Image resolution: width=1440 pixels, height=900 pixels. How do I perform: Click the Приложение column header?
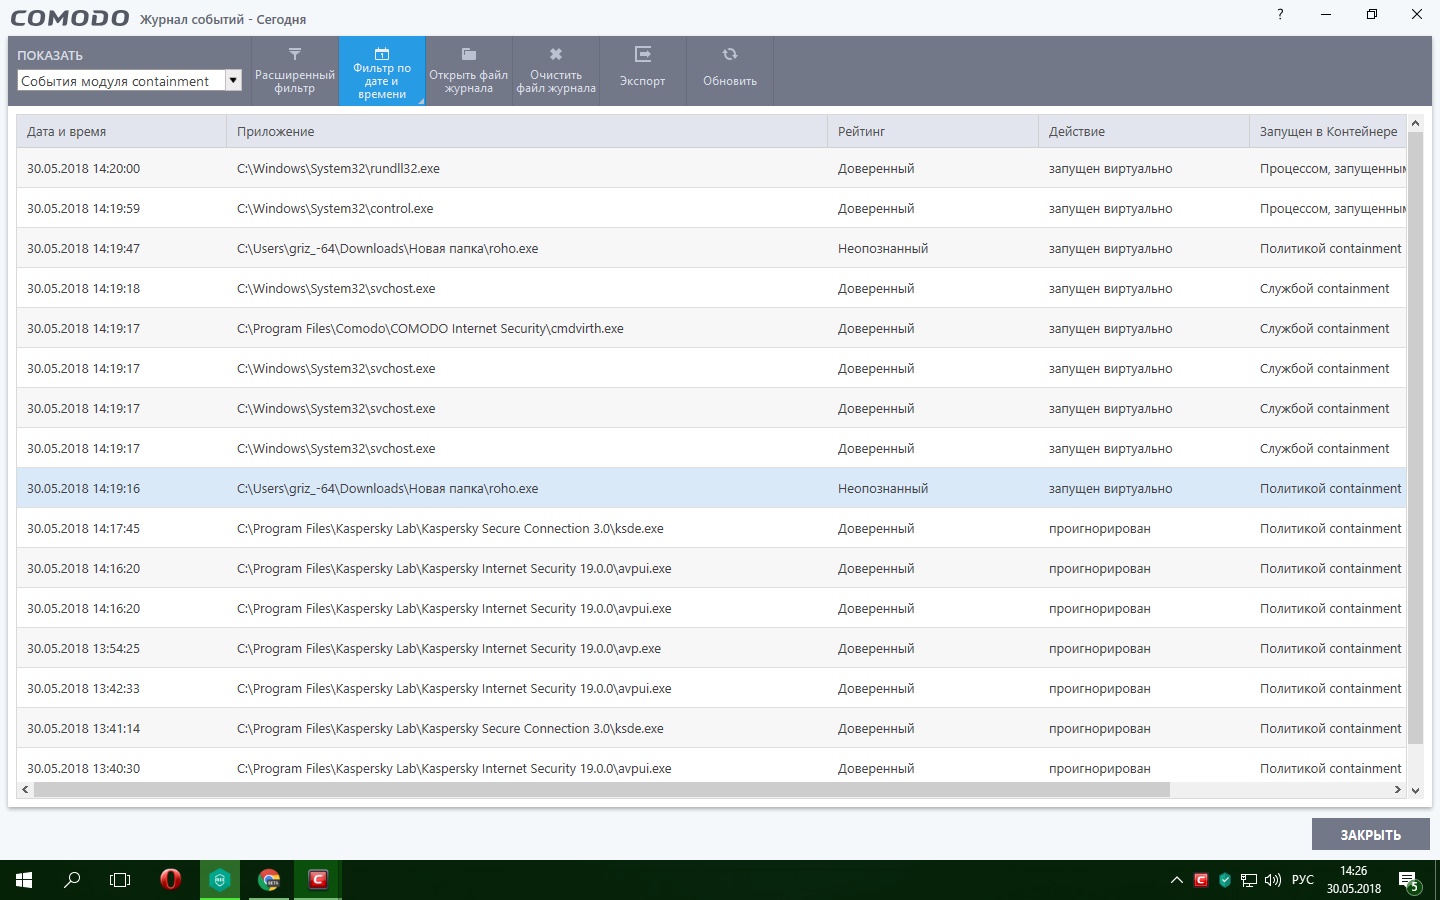(525, 132)
